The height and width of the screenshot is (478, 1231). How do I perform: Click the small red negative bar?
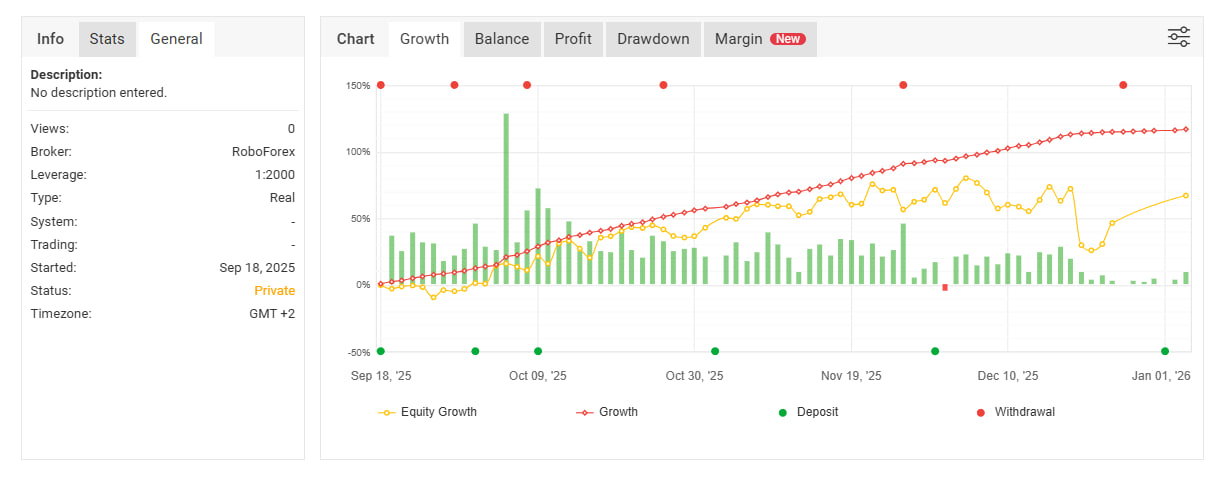(945, 288)
